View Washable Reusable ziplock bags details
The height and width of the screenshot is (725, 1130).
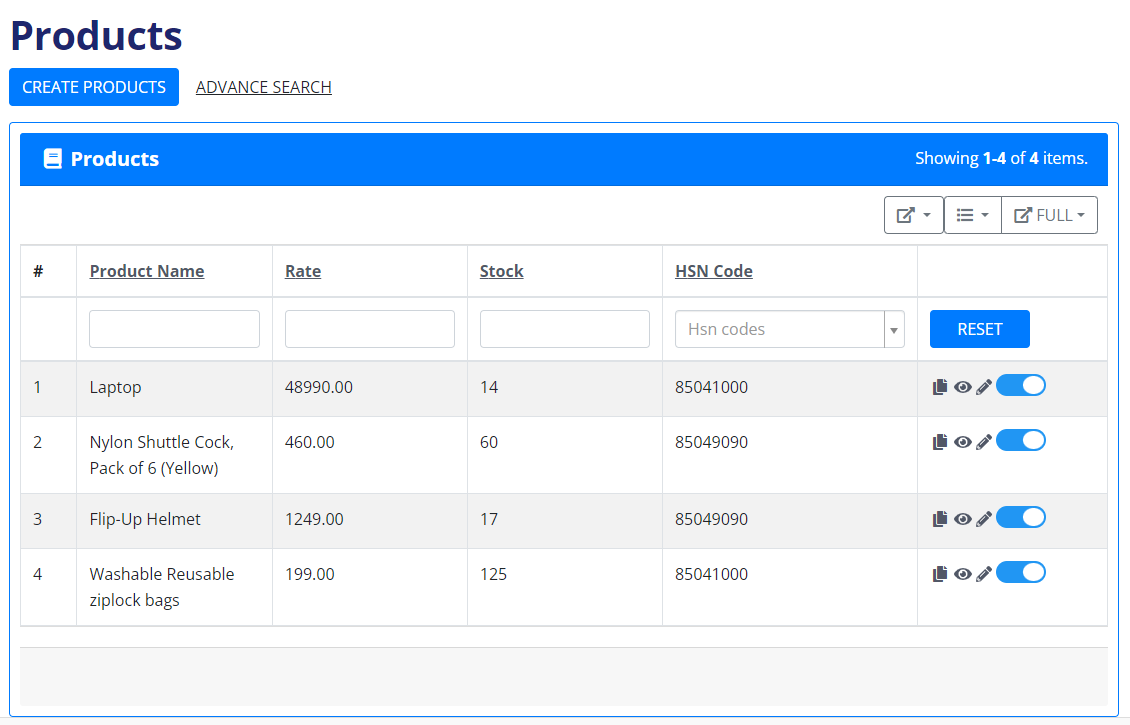pos(963,574)
